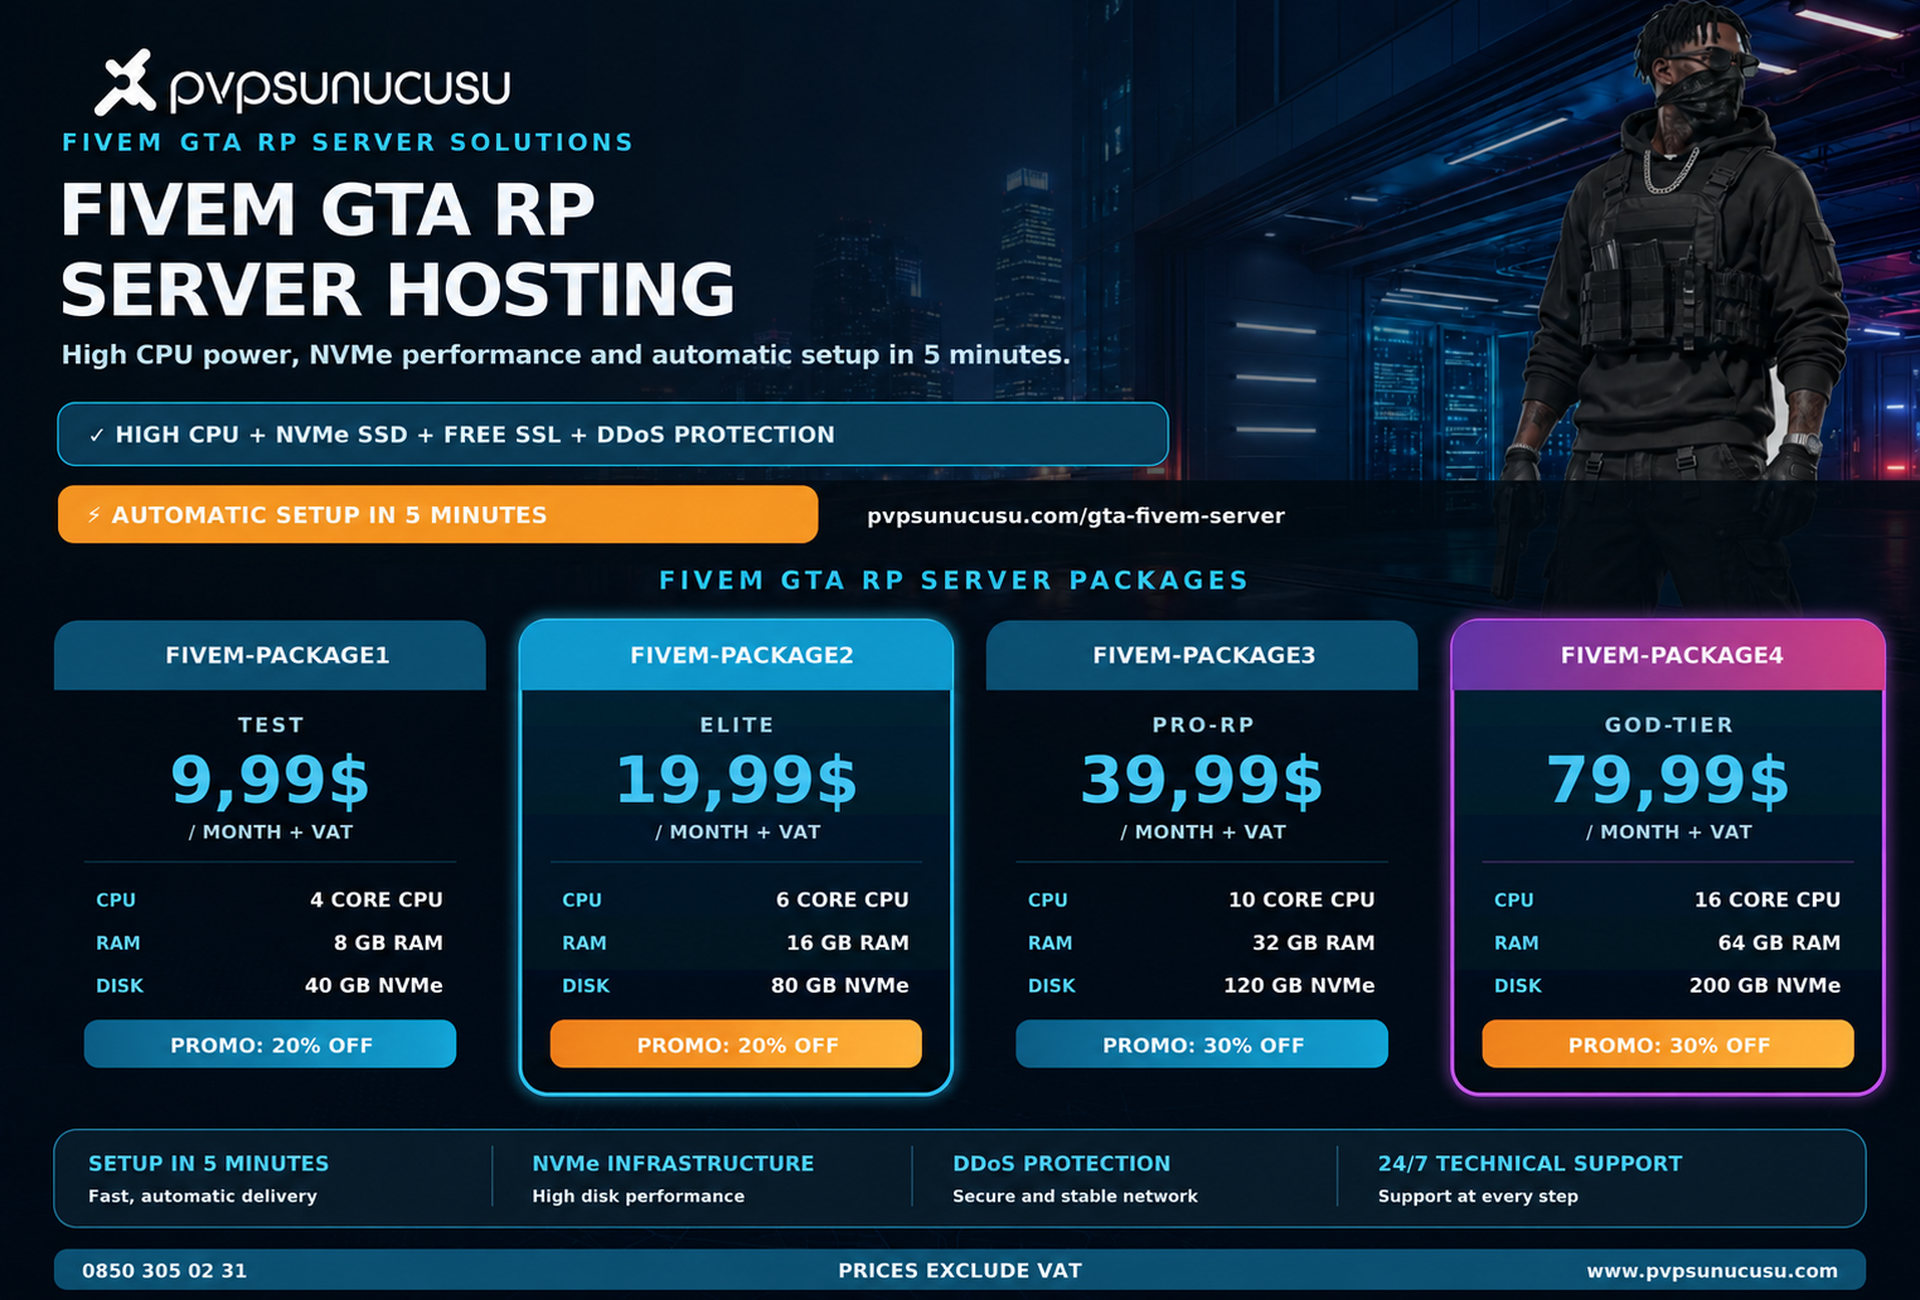Click the blue 'PROMO: 20% OFF' button in TEST
Screen dimensions: 1920x1300
click(270, 1044)
